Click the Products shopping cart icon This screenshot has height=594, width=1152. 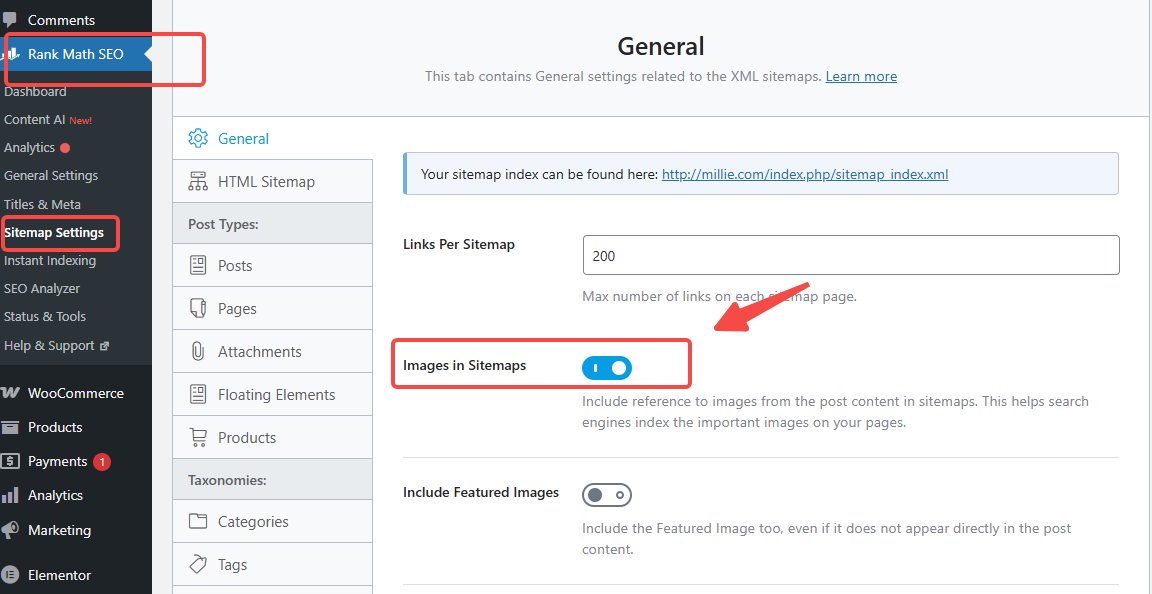click(x=198, y=438)
